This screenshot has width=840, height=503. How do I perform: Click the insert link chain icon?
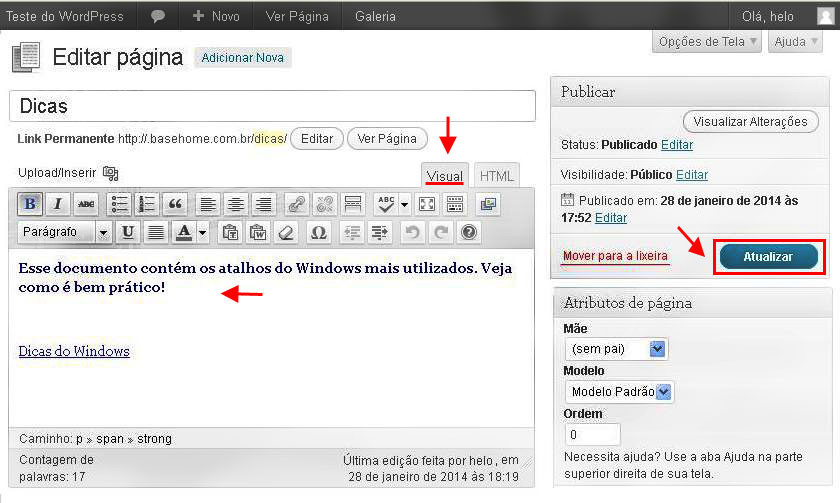tap(296, 204)
